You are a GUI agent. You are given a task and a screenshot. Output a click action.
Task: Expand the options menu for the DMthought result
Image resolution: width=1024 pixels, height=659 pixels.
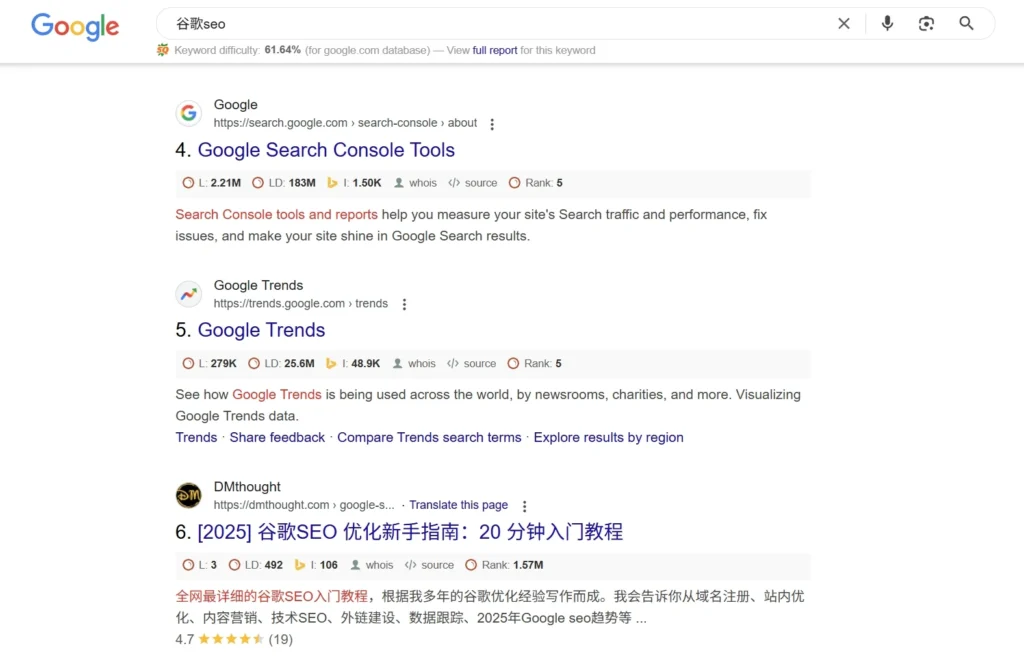click(x=525, y=506)
